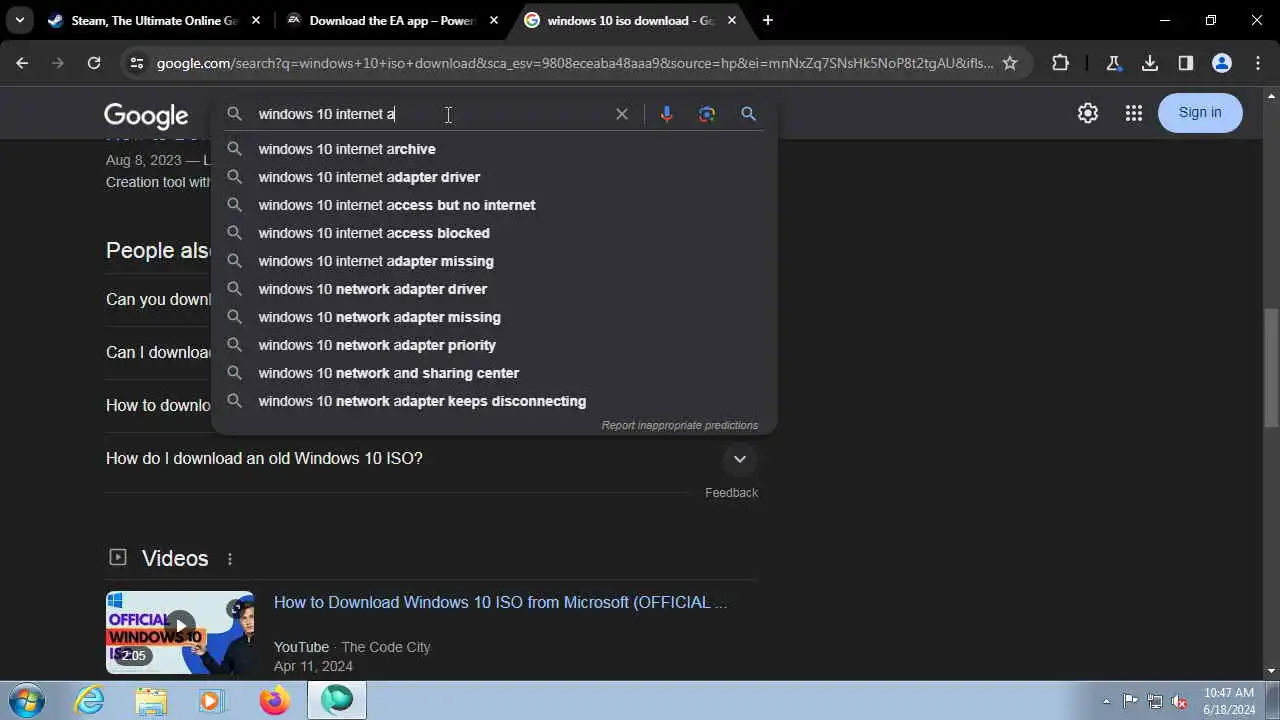The image size is (1280, 720).
Task: Clear the search box text
Action: pos(622,114)
